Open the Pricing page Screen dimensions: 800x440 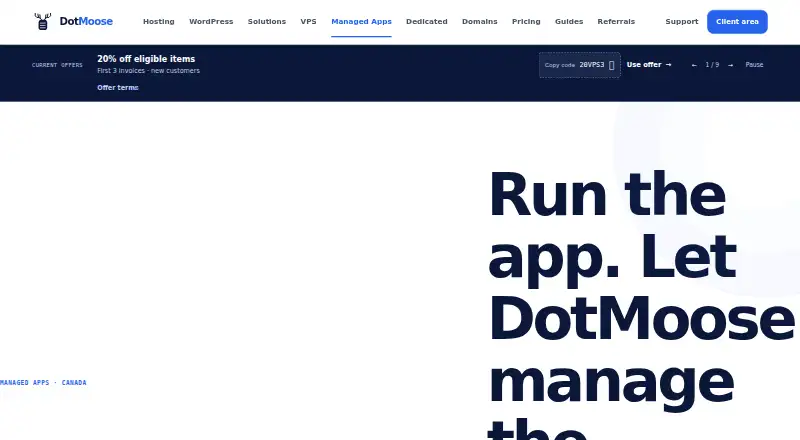click(x=526, y=21)
